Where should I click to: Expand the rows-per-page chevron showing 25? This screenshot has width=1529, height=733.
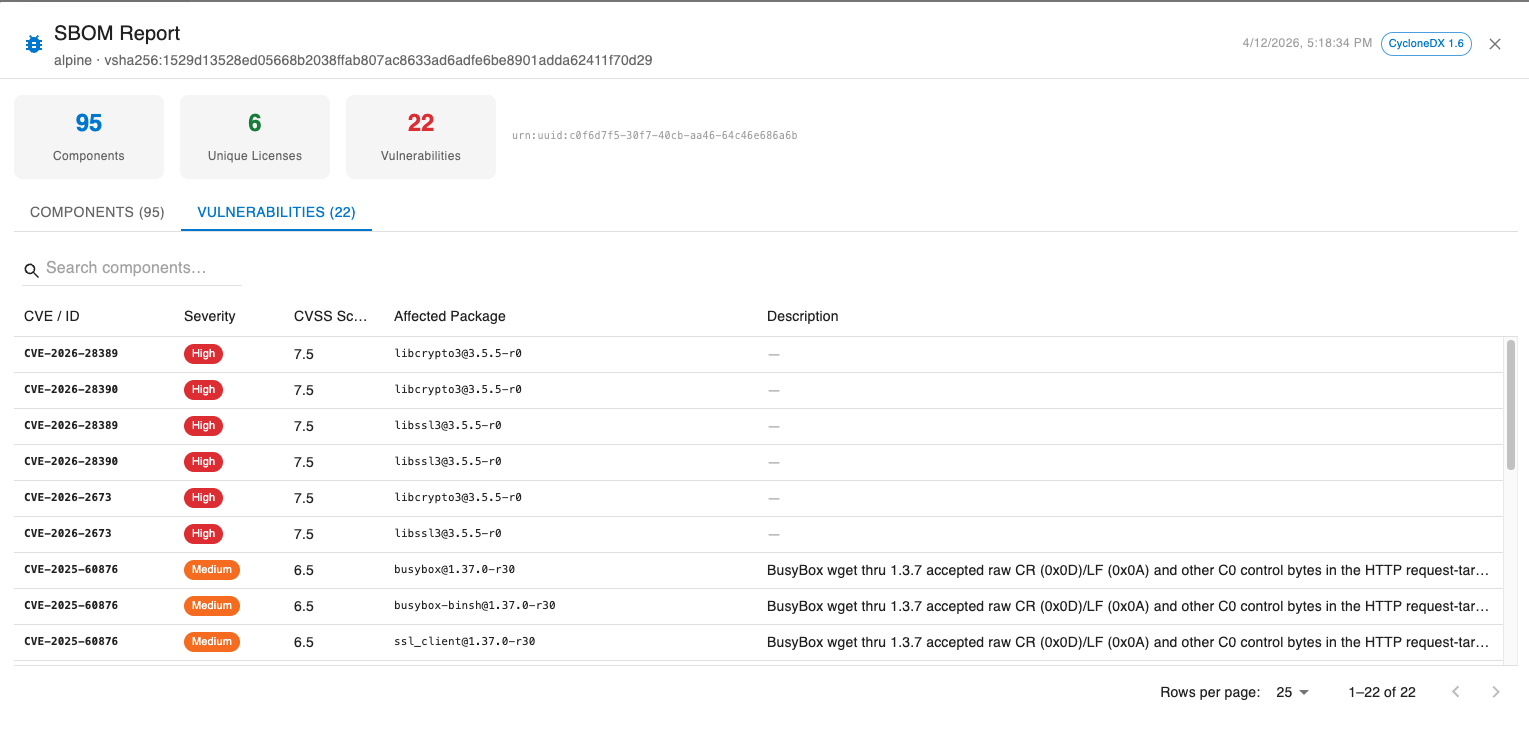click(x=1302, y=691)
